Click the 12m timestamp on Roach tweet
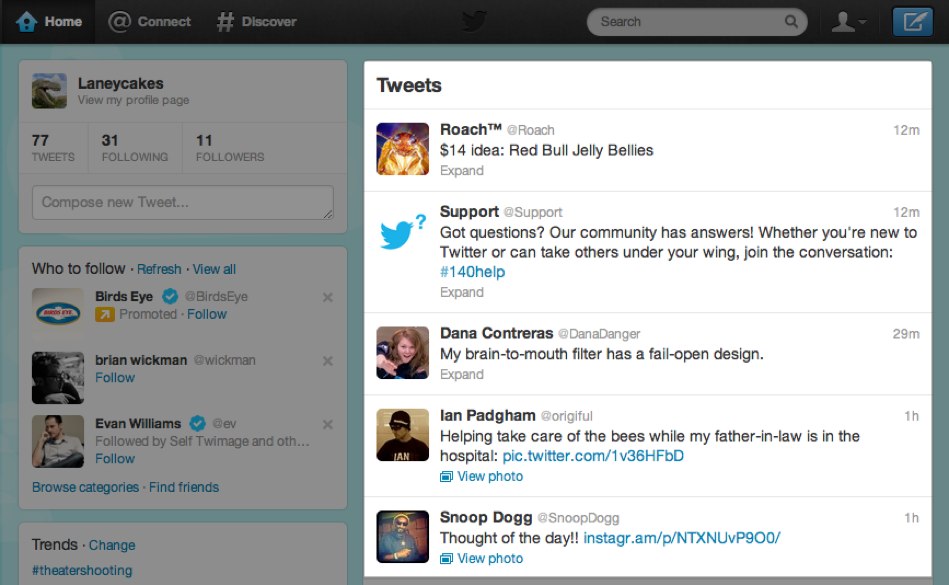This screenshot has width=949, height=585. pyautogui.click(x=907, y=130)
